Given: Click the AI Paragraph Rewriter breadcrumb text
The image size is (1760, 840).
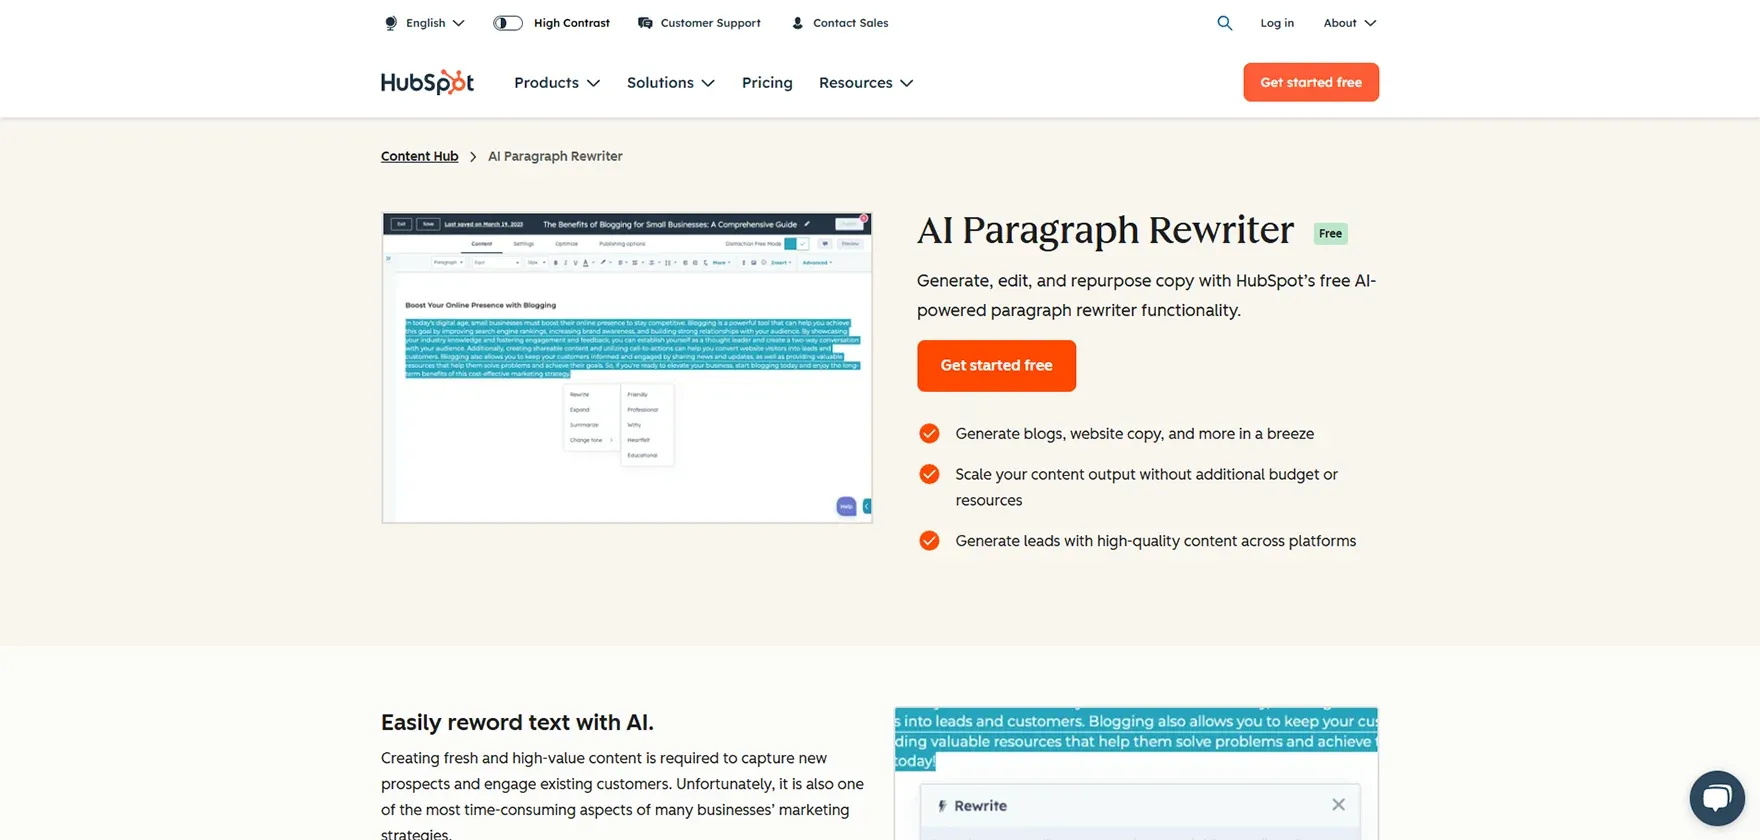Looking at the screenshot, I should (555, 156).
